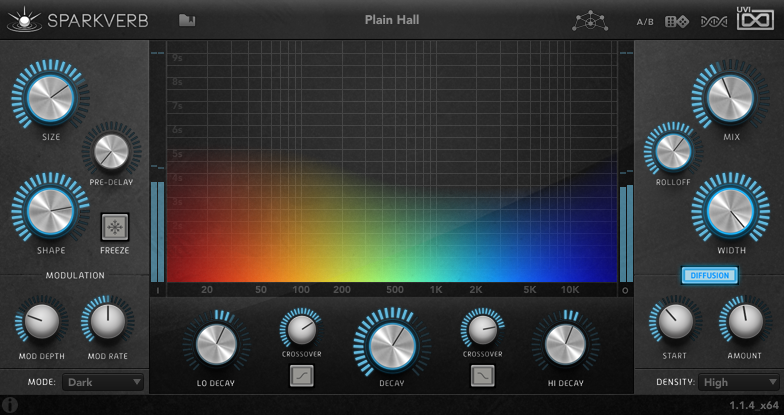Viewport: 784px width, 415px height.
Task: Click the 1K frequency axis label
Action: [436, 290]
